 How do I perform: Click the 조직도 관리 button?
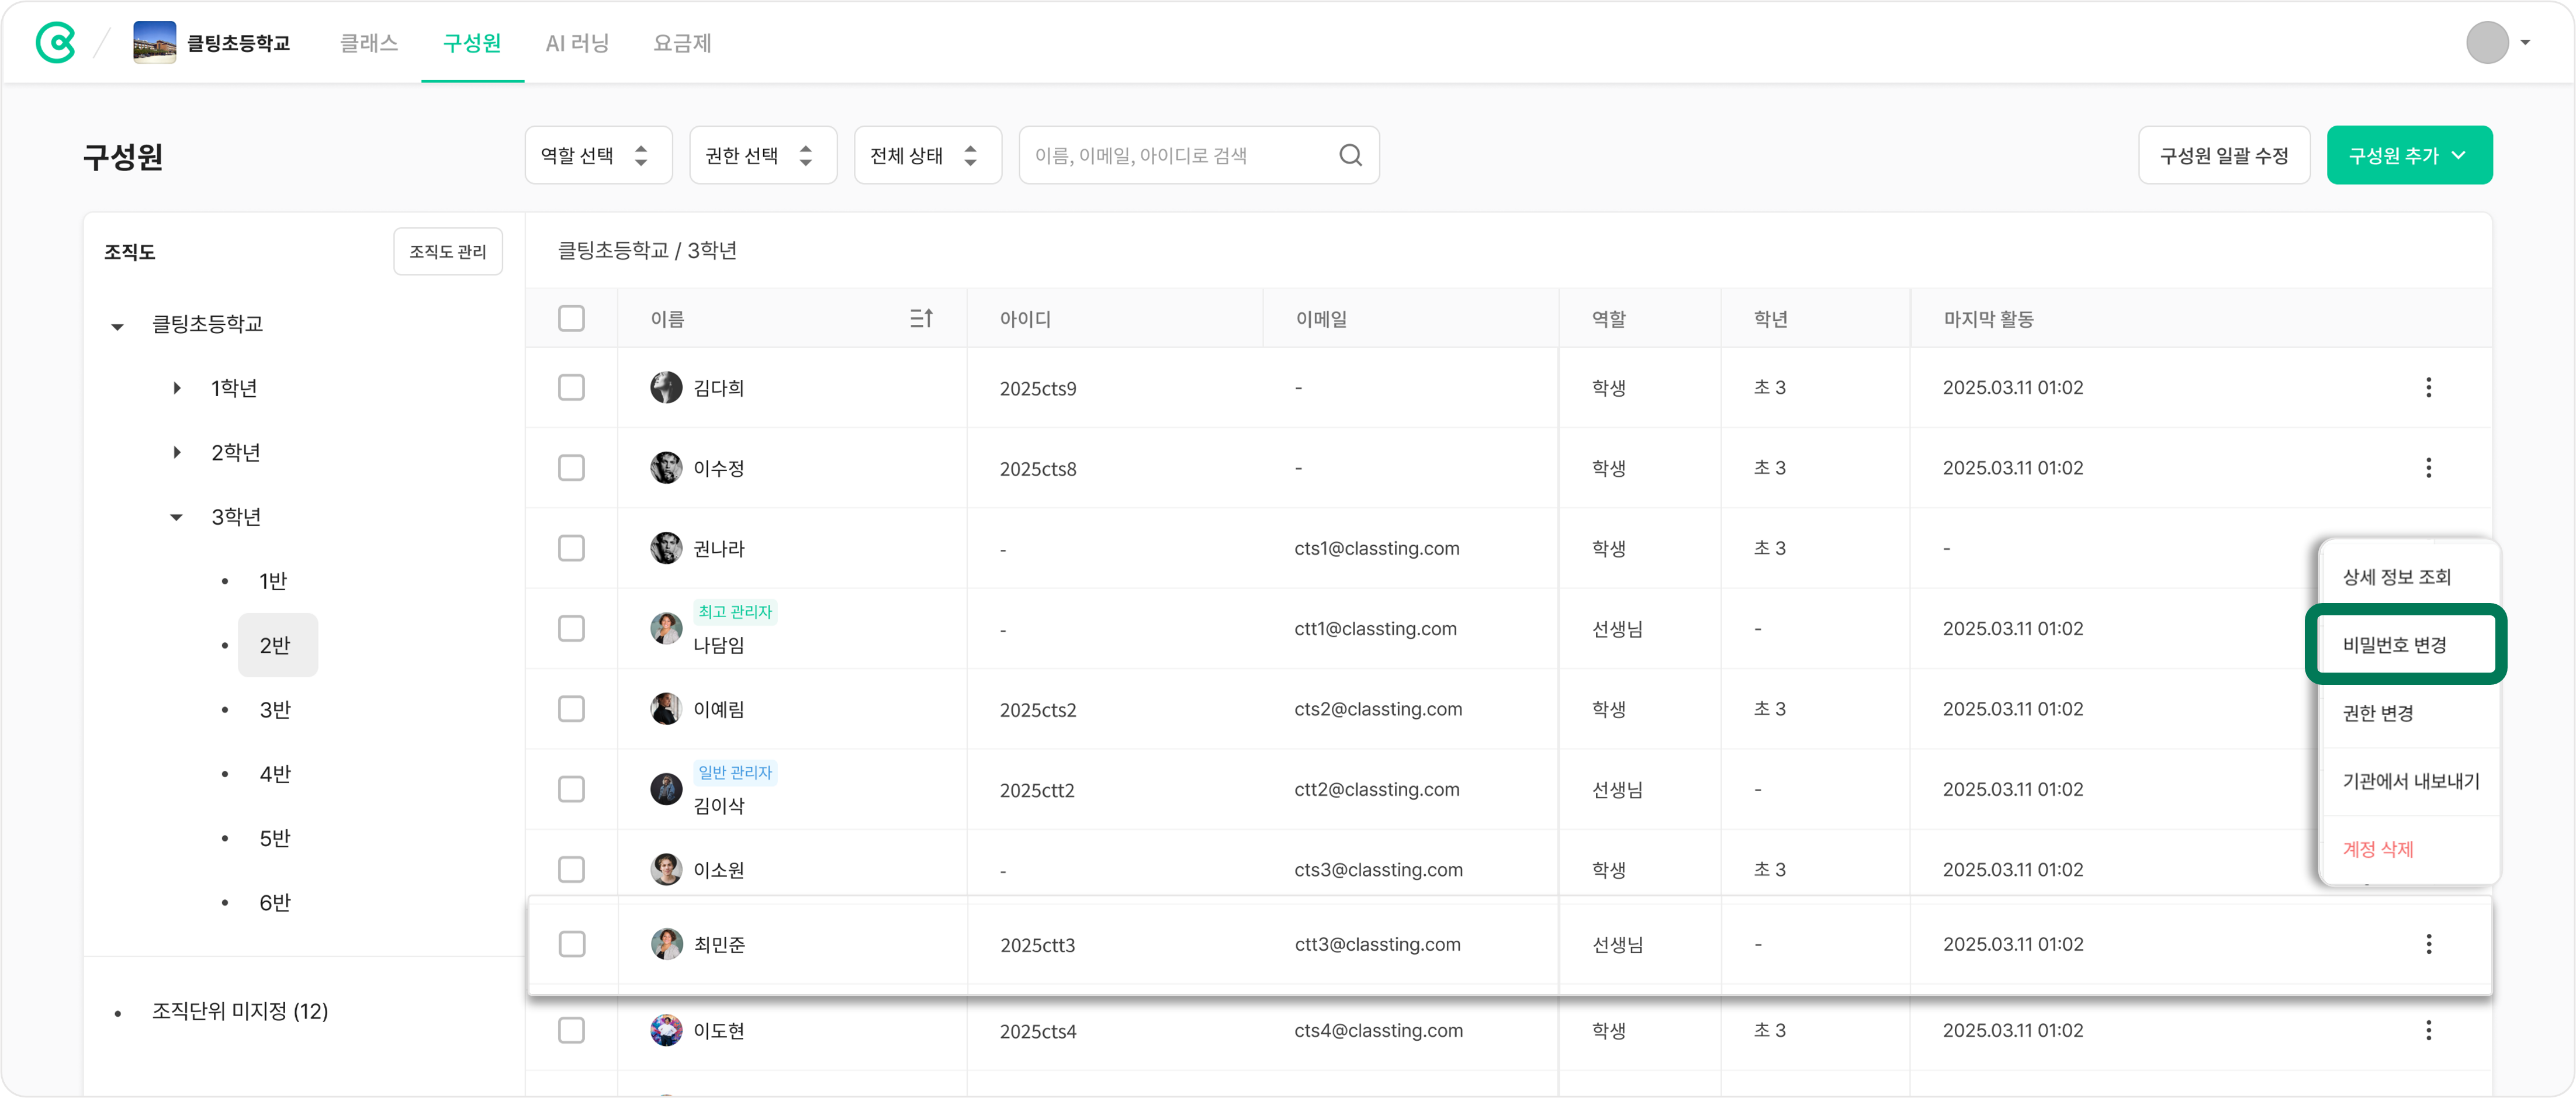pyautogui.click(x=448, y=251)
